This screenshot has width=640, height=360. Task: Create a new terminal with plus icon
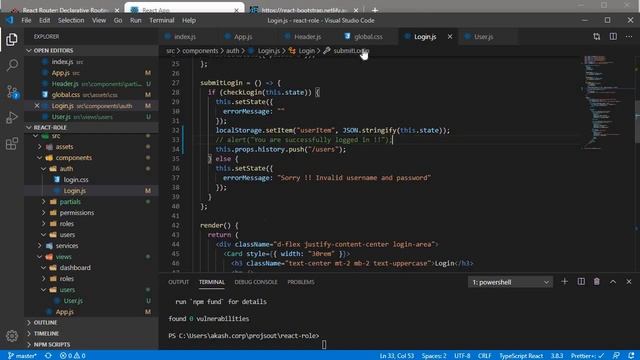pyautogui.click(x=564, y=282)
